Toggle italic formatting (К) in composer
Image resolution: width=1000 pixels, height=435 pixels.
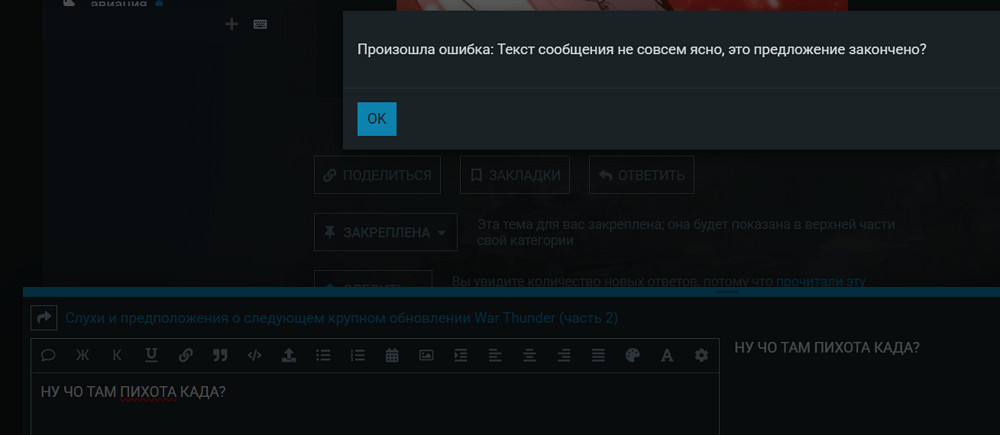[x=117, y=355]
